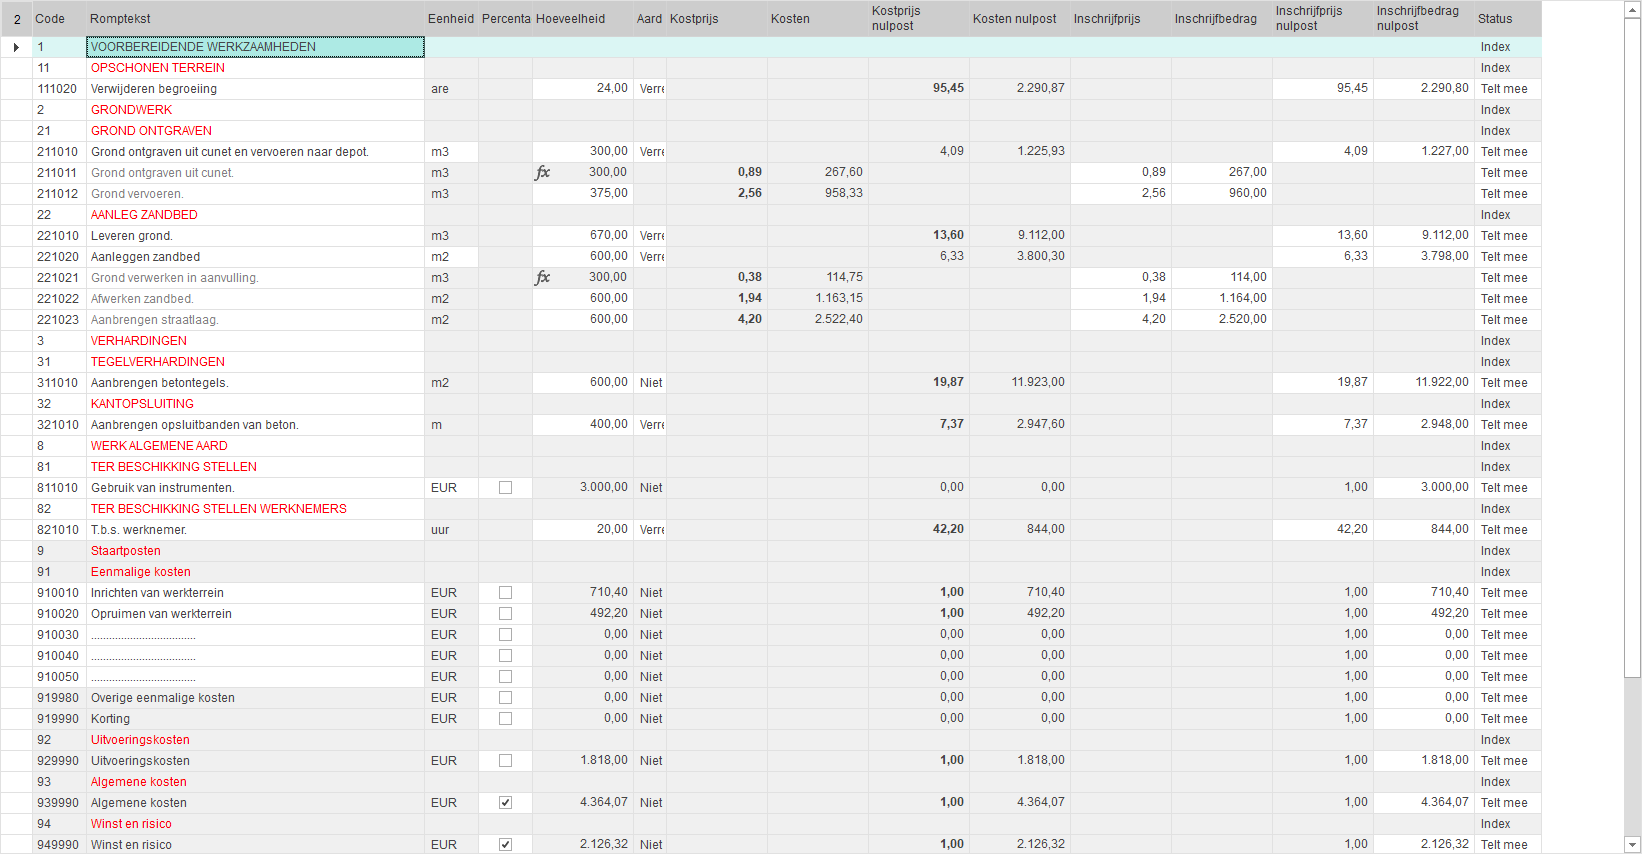The image size is (1642, 854).
Task: Uncheck Percenta checkbox for Algemene kosten 939990
Action: click(x=505, y=803)
